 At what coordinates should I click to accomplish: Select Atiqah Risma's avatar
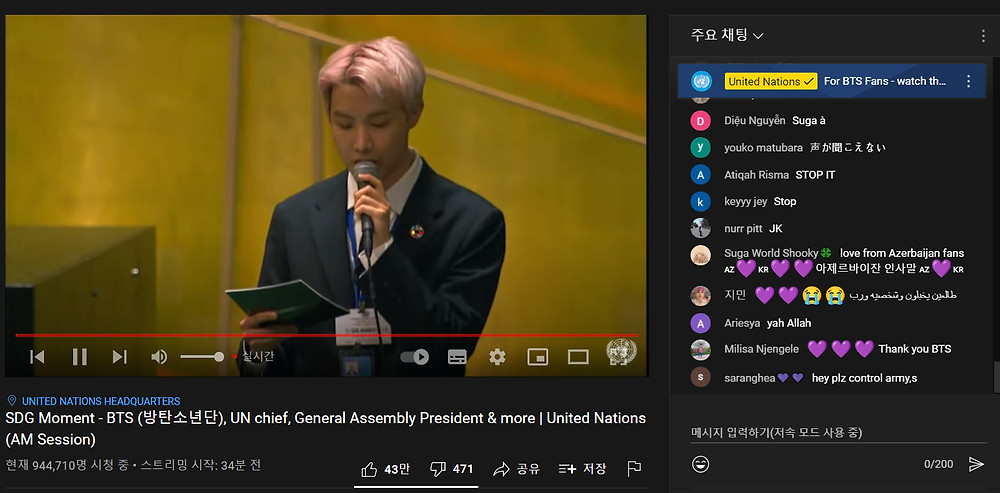(x=700, y=175)
